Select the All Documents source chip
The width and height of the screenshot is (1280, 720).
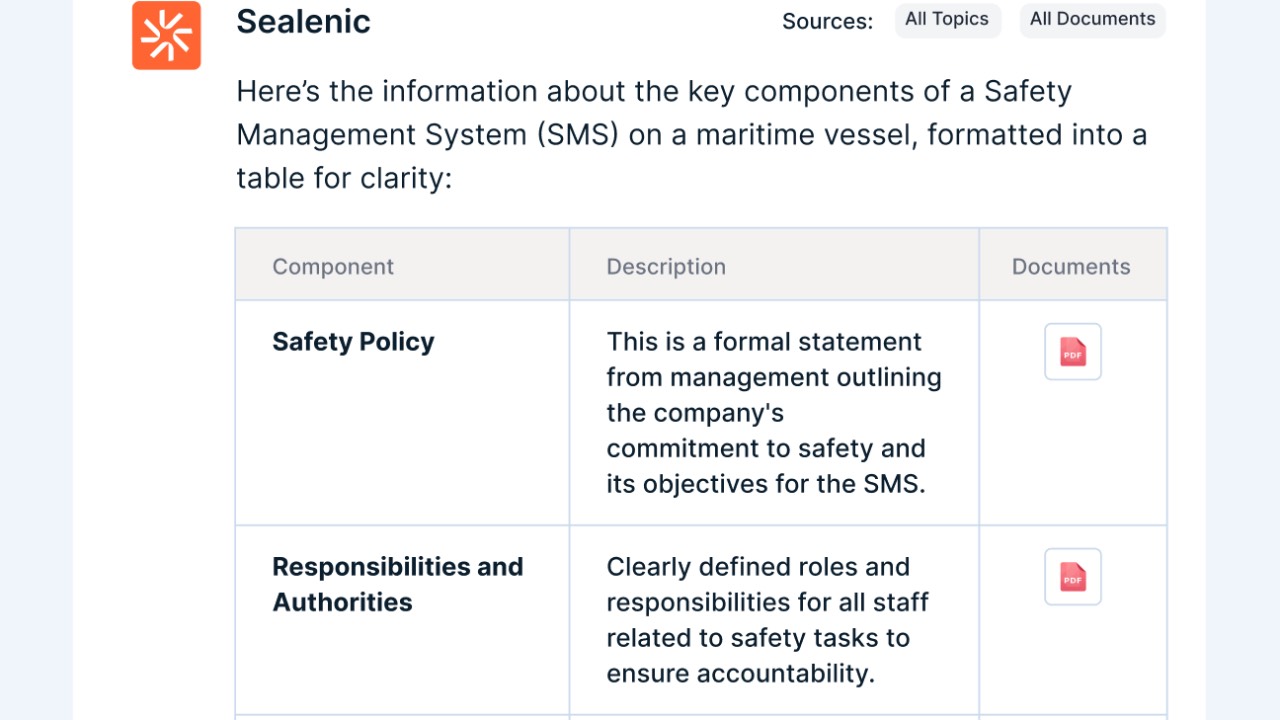click(1092, 19)
